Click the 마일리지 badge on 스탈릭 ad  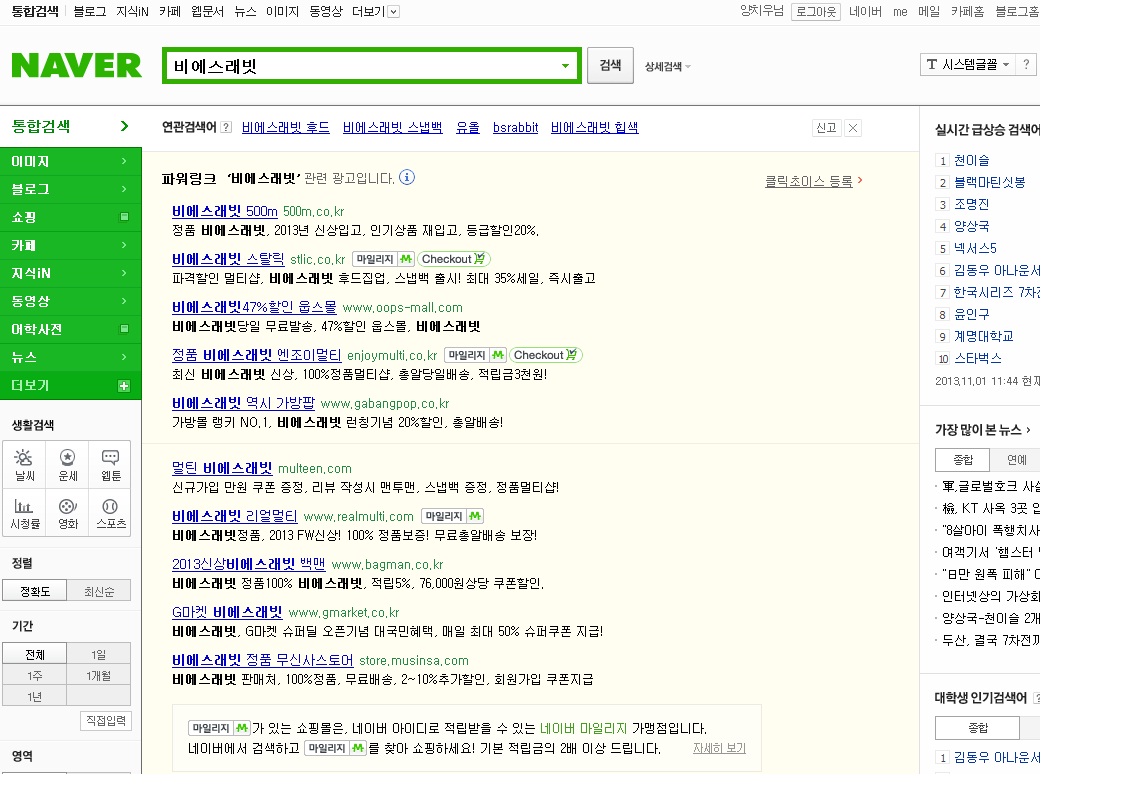pos(383,259)
